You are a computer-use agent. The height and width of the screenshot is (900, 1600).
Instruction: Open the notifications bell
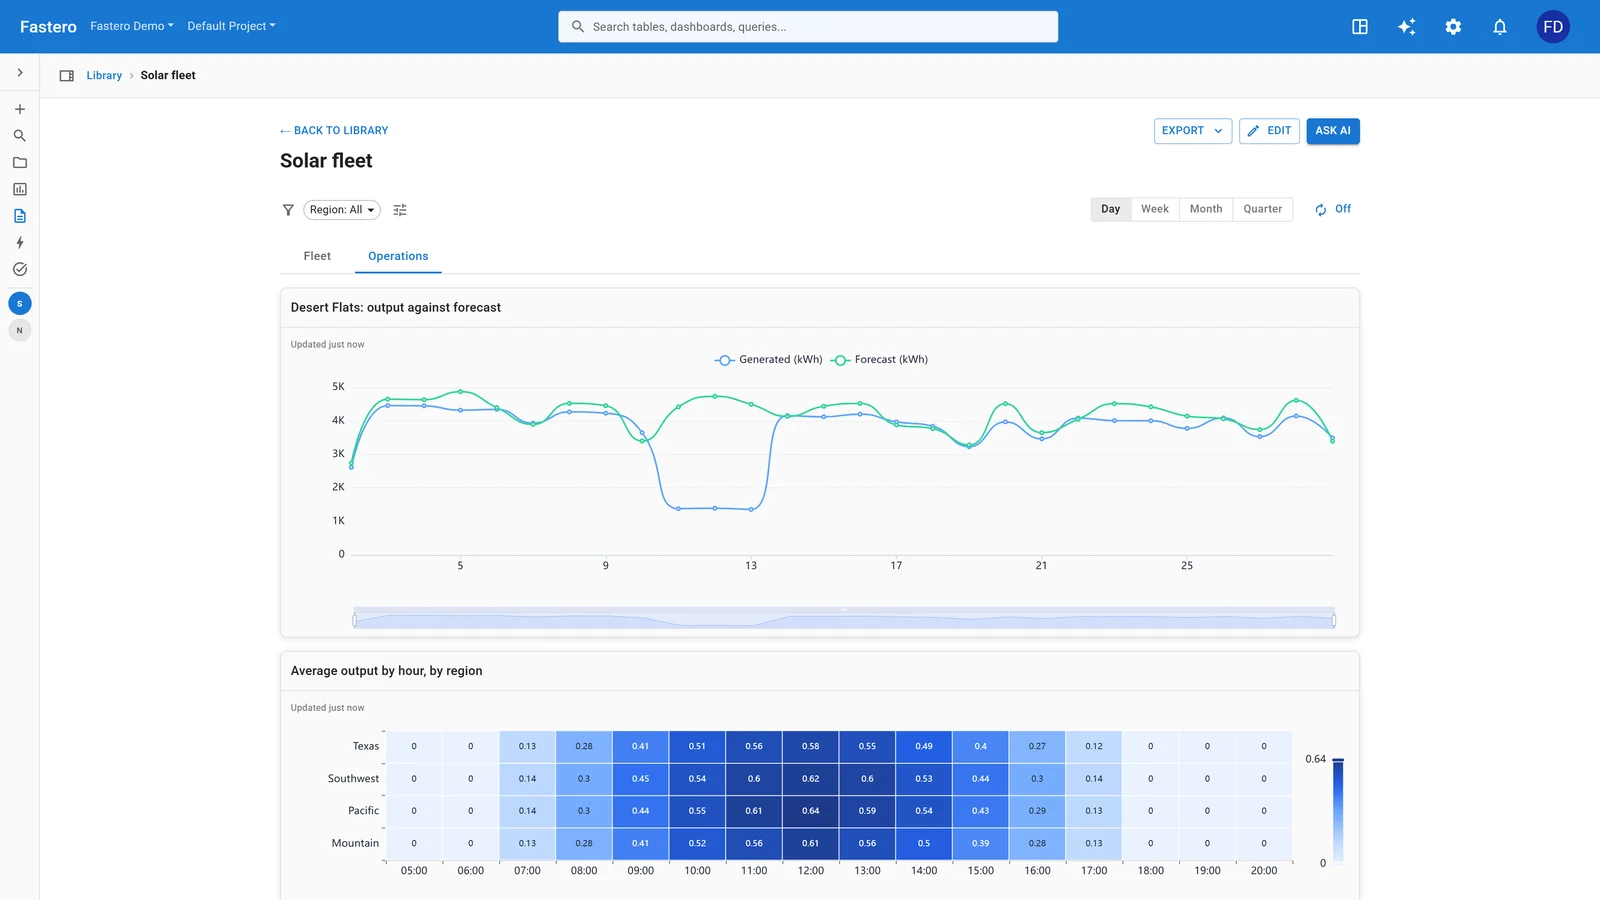coord(1500,27)
